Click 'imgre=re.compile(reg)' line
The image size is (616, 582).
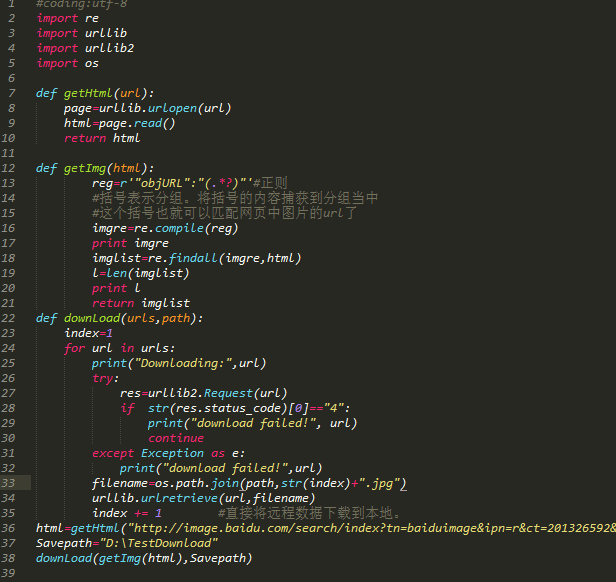165,228
